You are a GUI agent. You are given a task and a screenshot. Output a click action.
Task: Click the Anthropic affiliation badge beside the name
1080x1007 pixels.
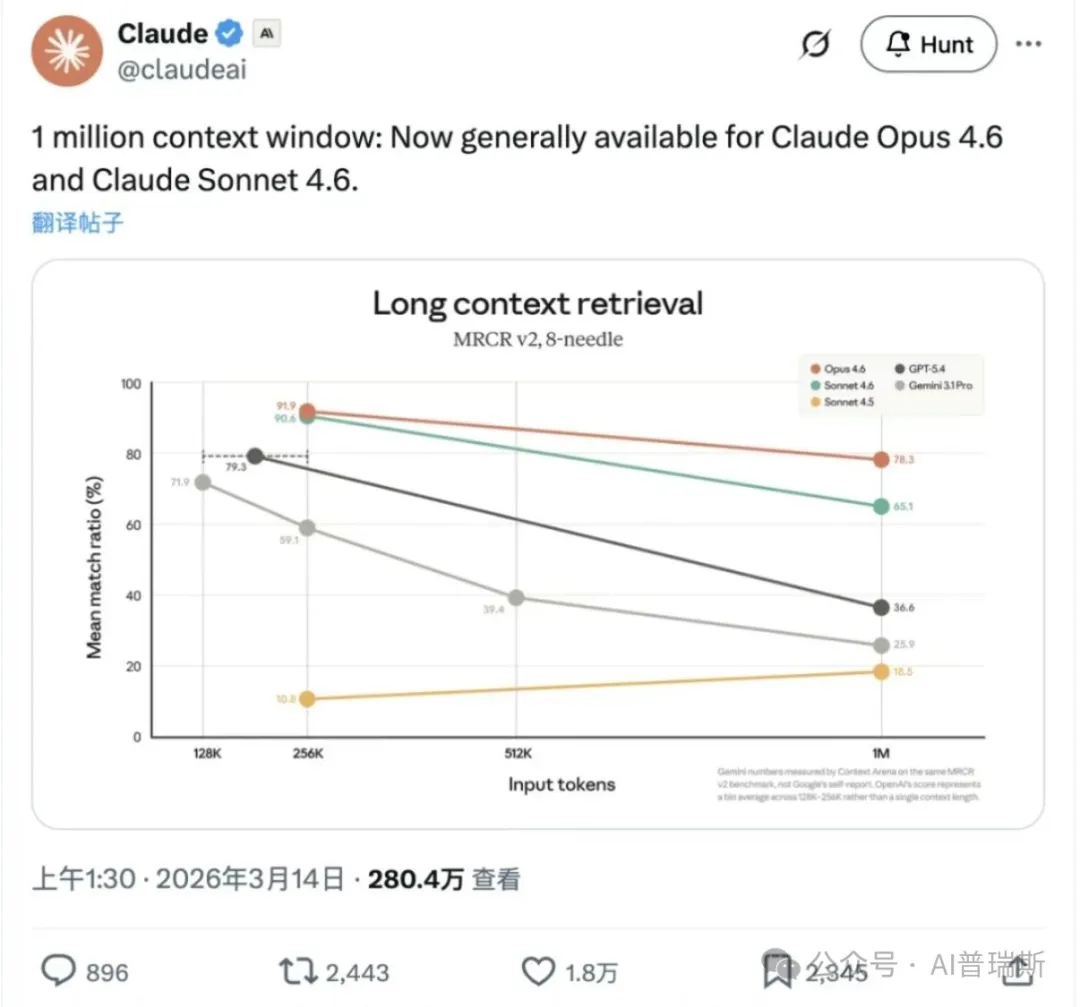[x=267, y=33]
